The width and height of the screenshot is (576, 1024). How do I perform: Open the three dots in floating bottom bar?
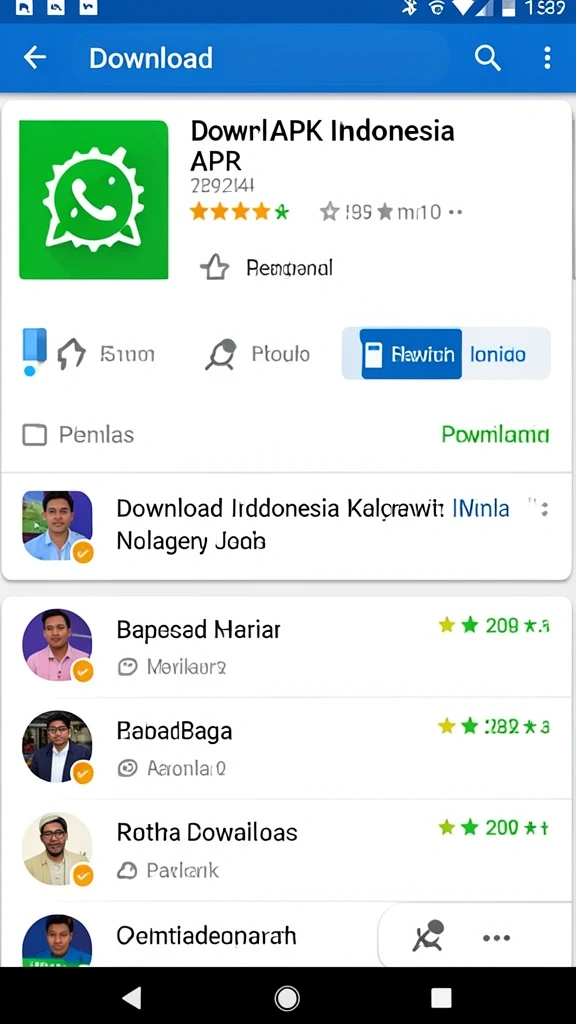pyautogui.click(x=496, y=938)
